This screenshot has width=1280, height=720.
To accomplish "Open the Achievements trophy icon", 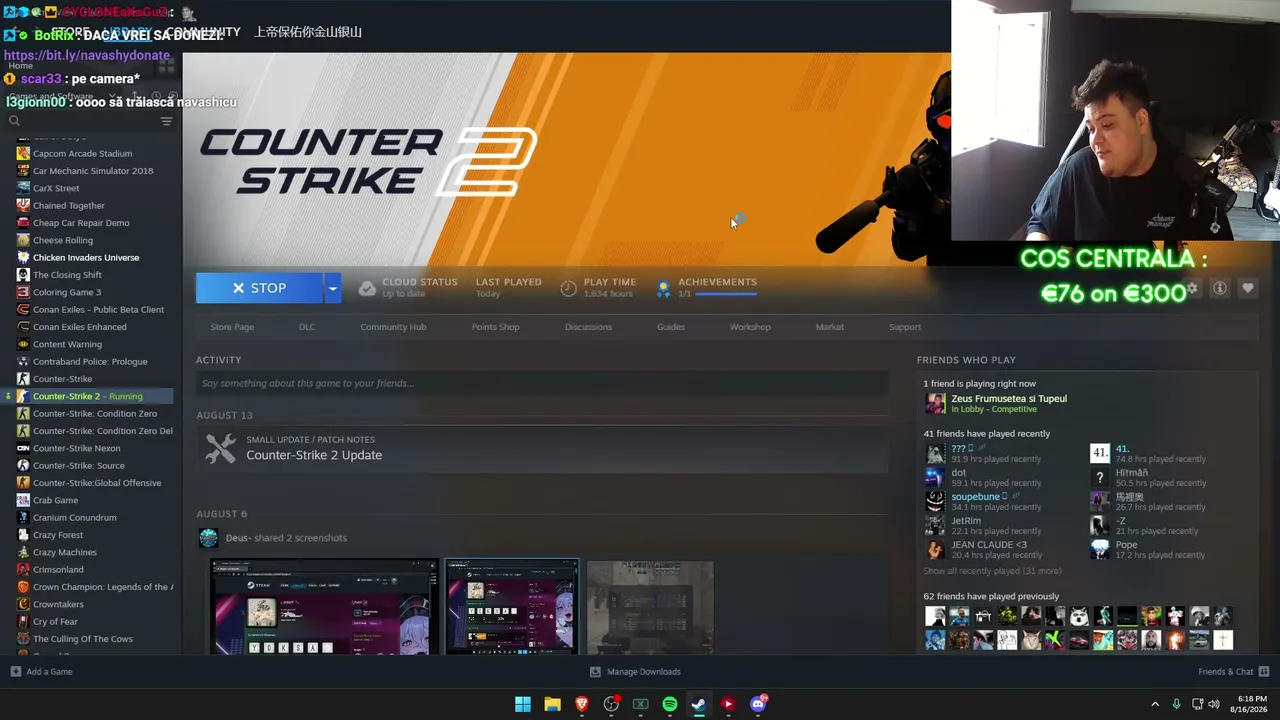I will (662, 288).
